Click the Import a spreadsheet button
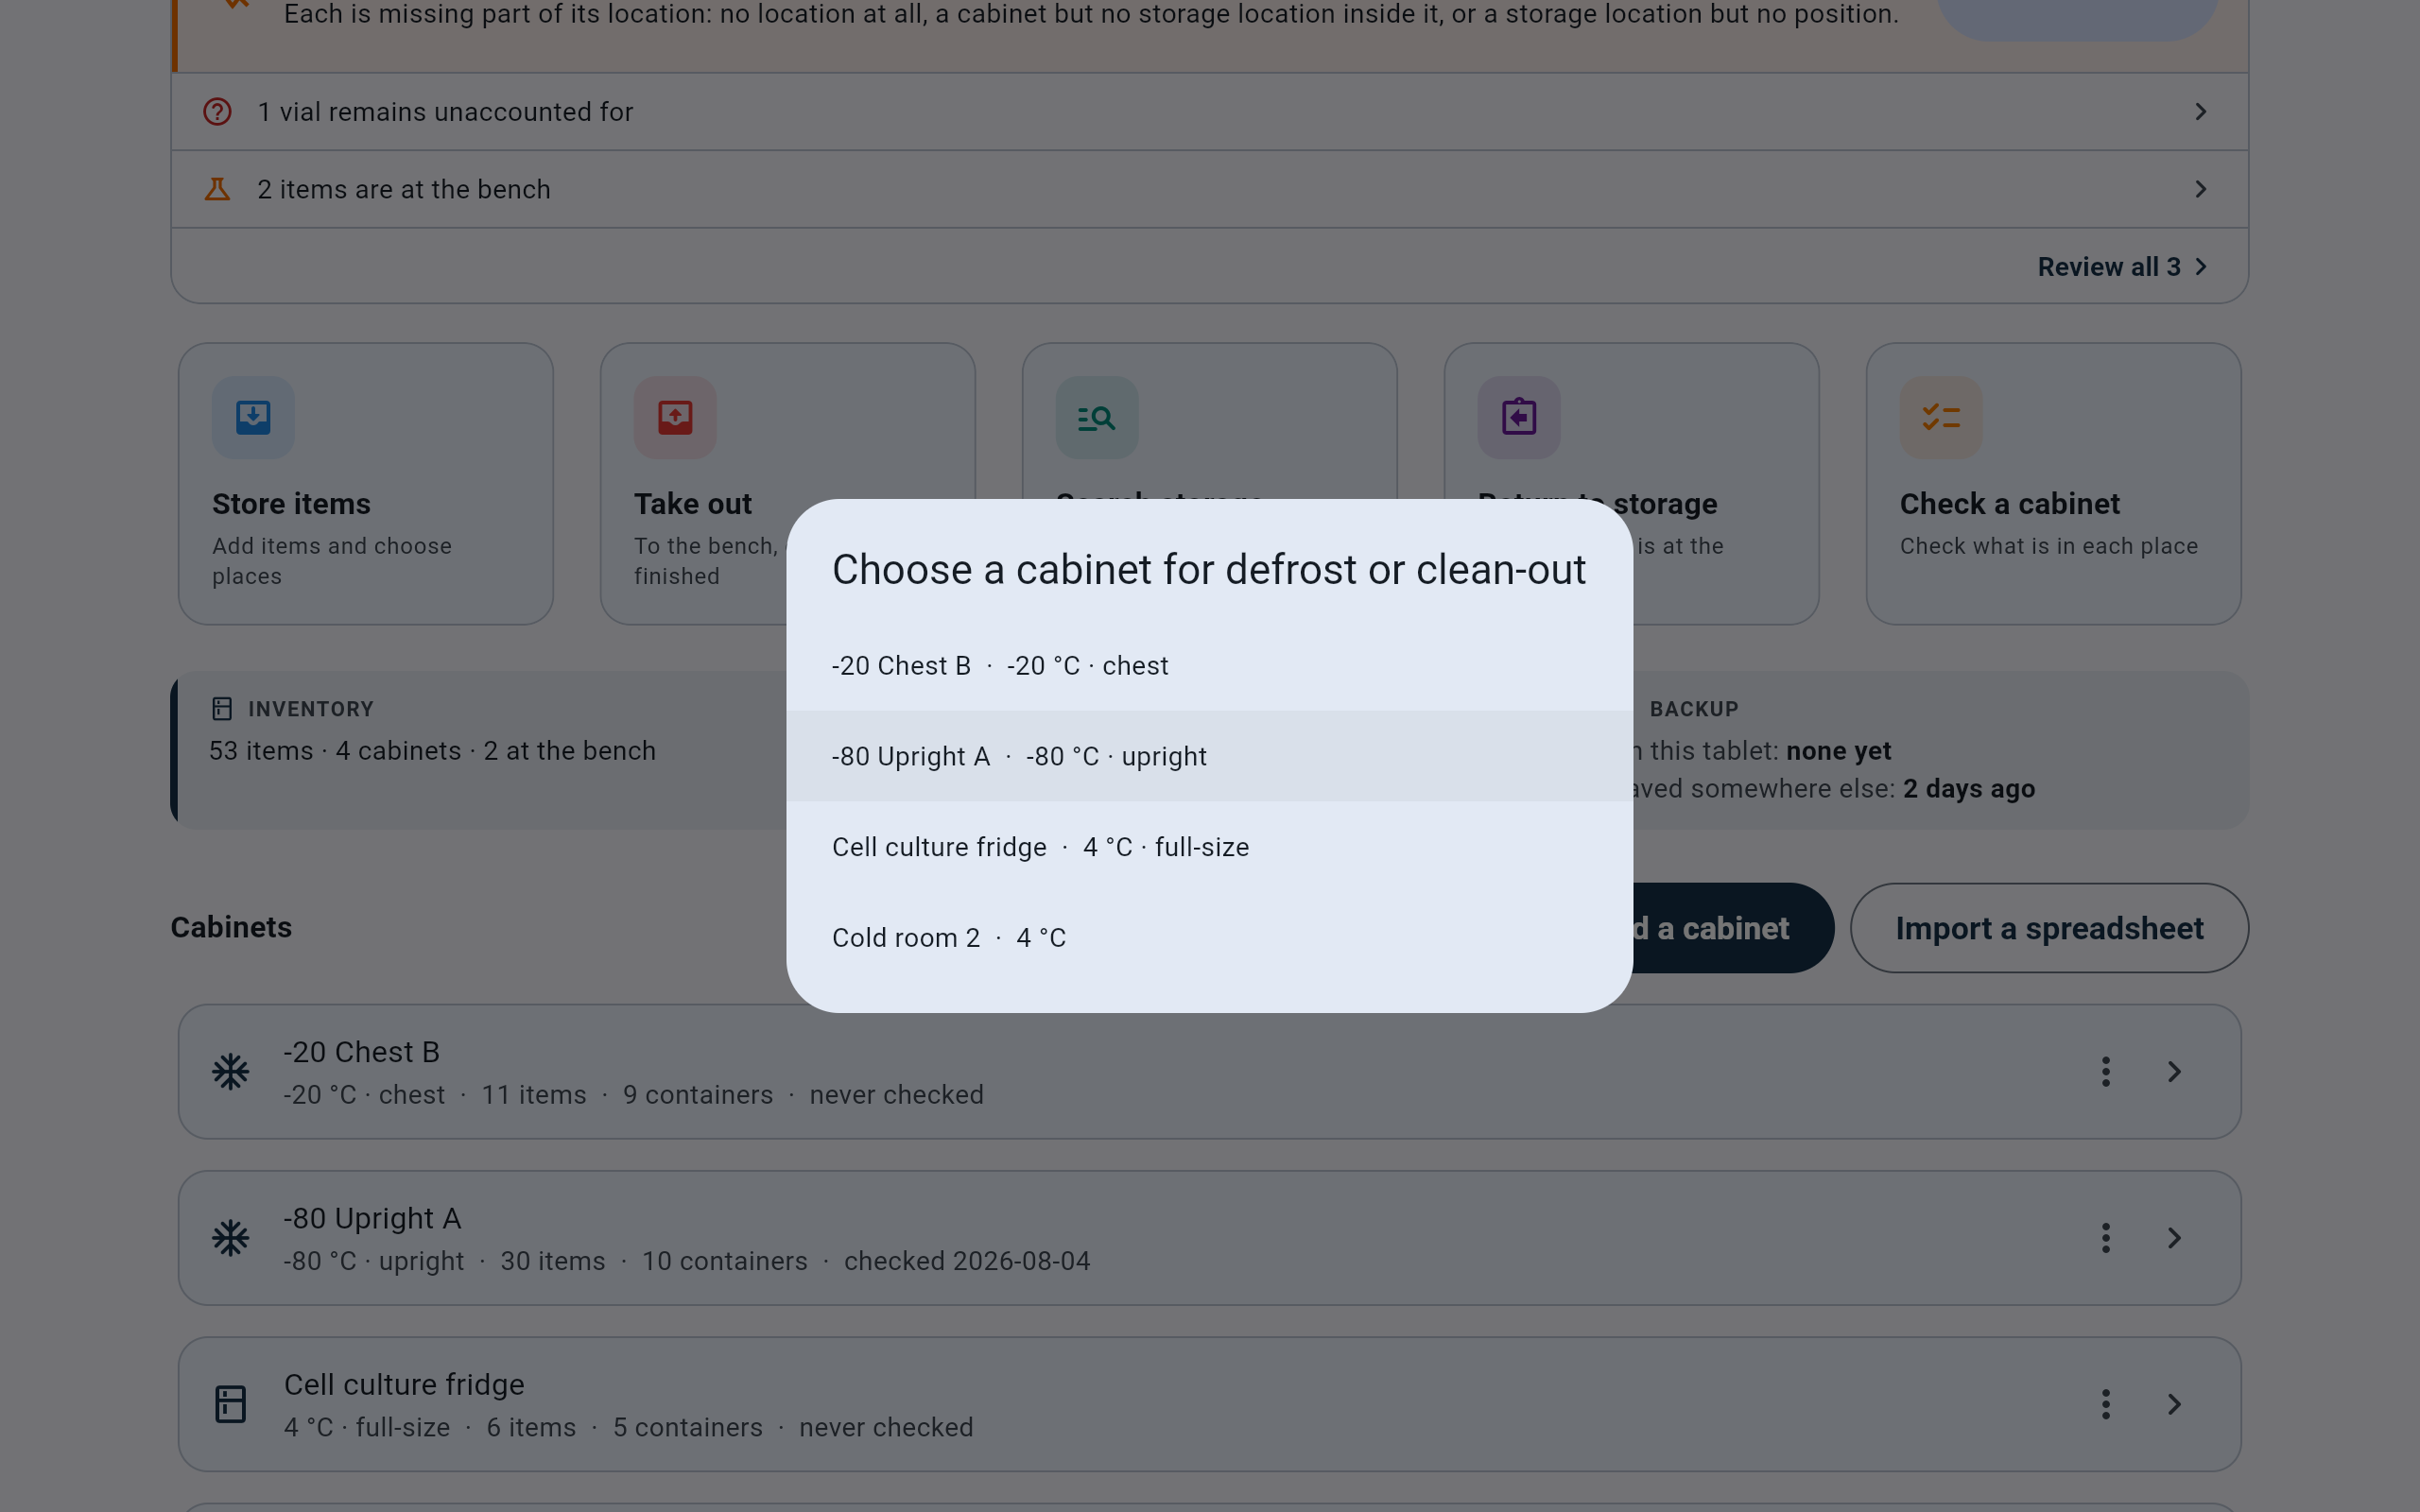This screenshot has width=2420, height=1512. 2049,928
